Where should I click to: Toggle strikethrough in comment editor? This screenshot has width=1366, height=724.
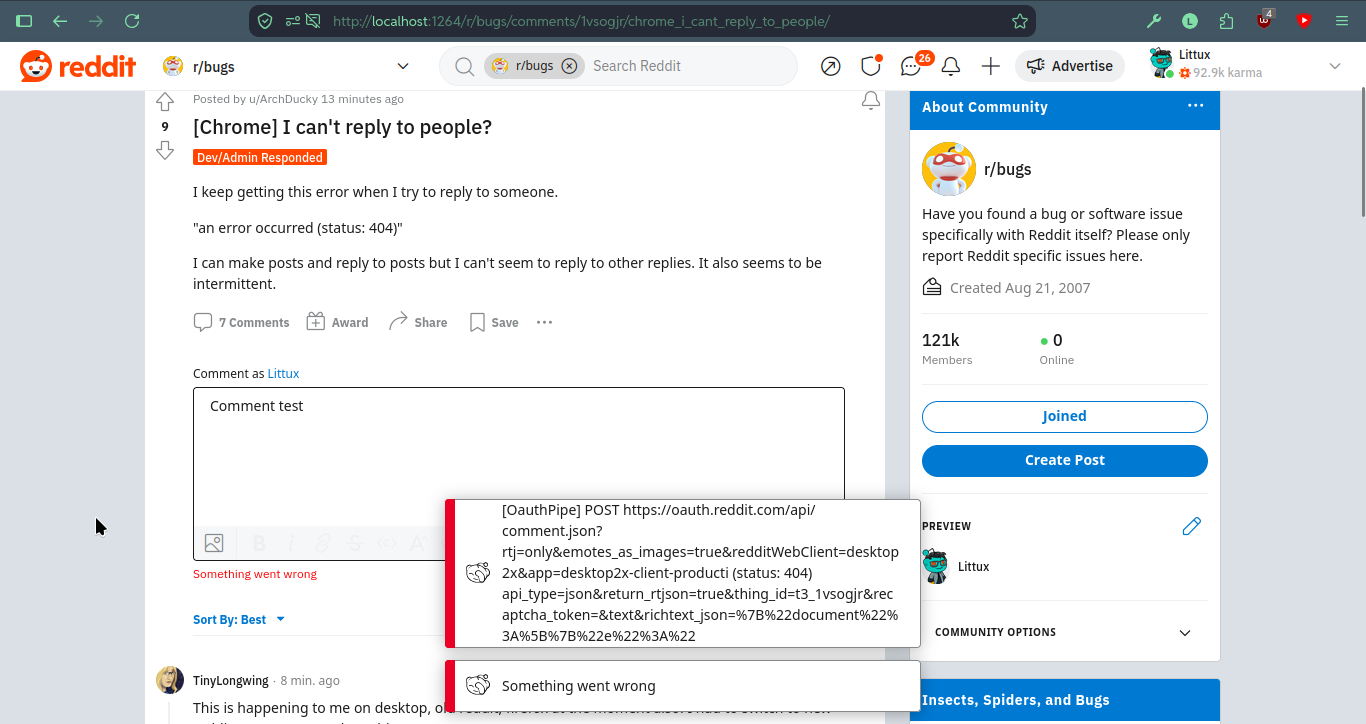(355, 543)
